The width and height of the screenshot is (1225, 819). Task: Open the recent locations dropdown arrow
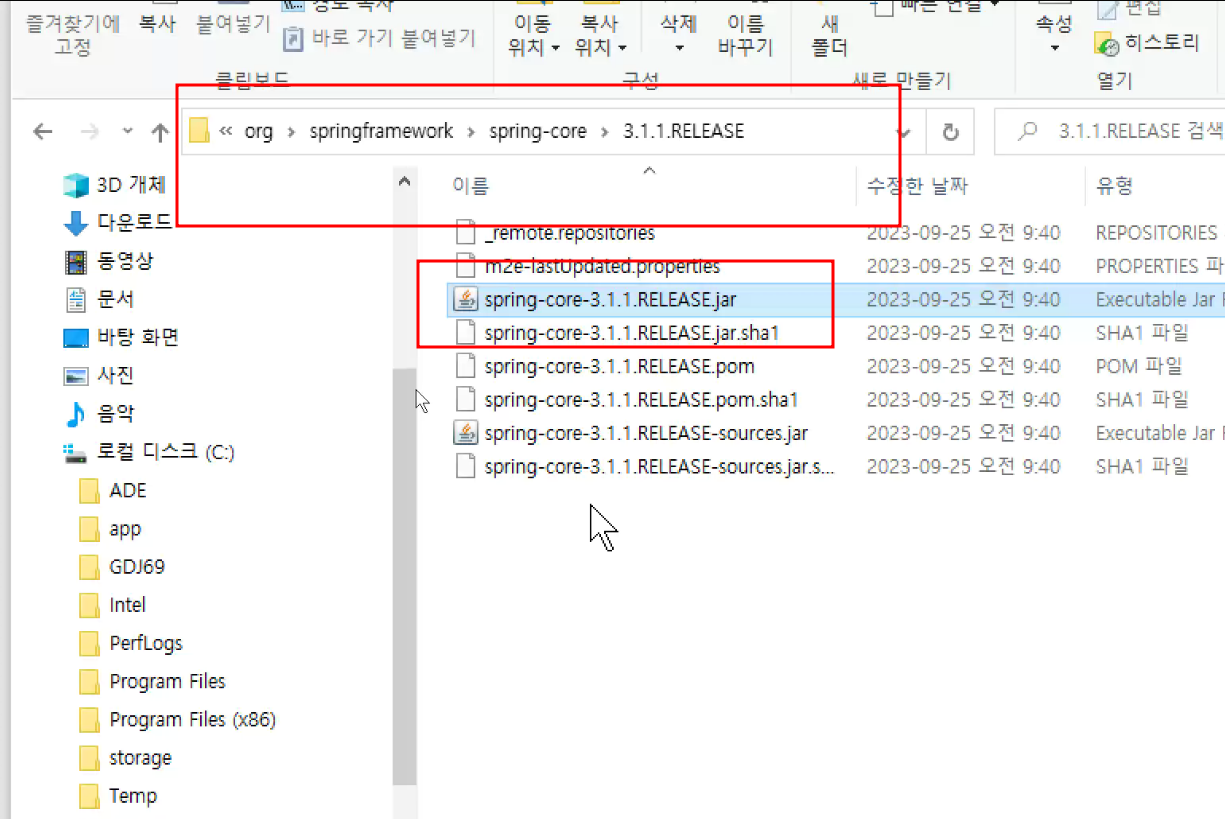127,132
